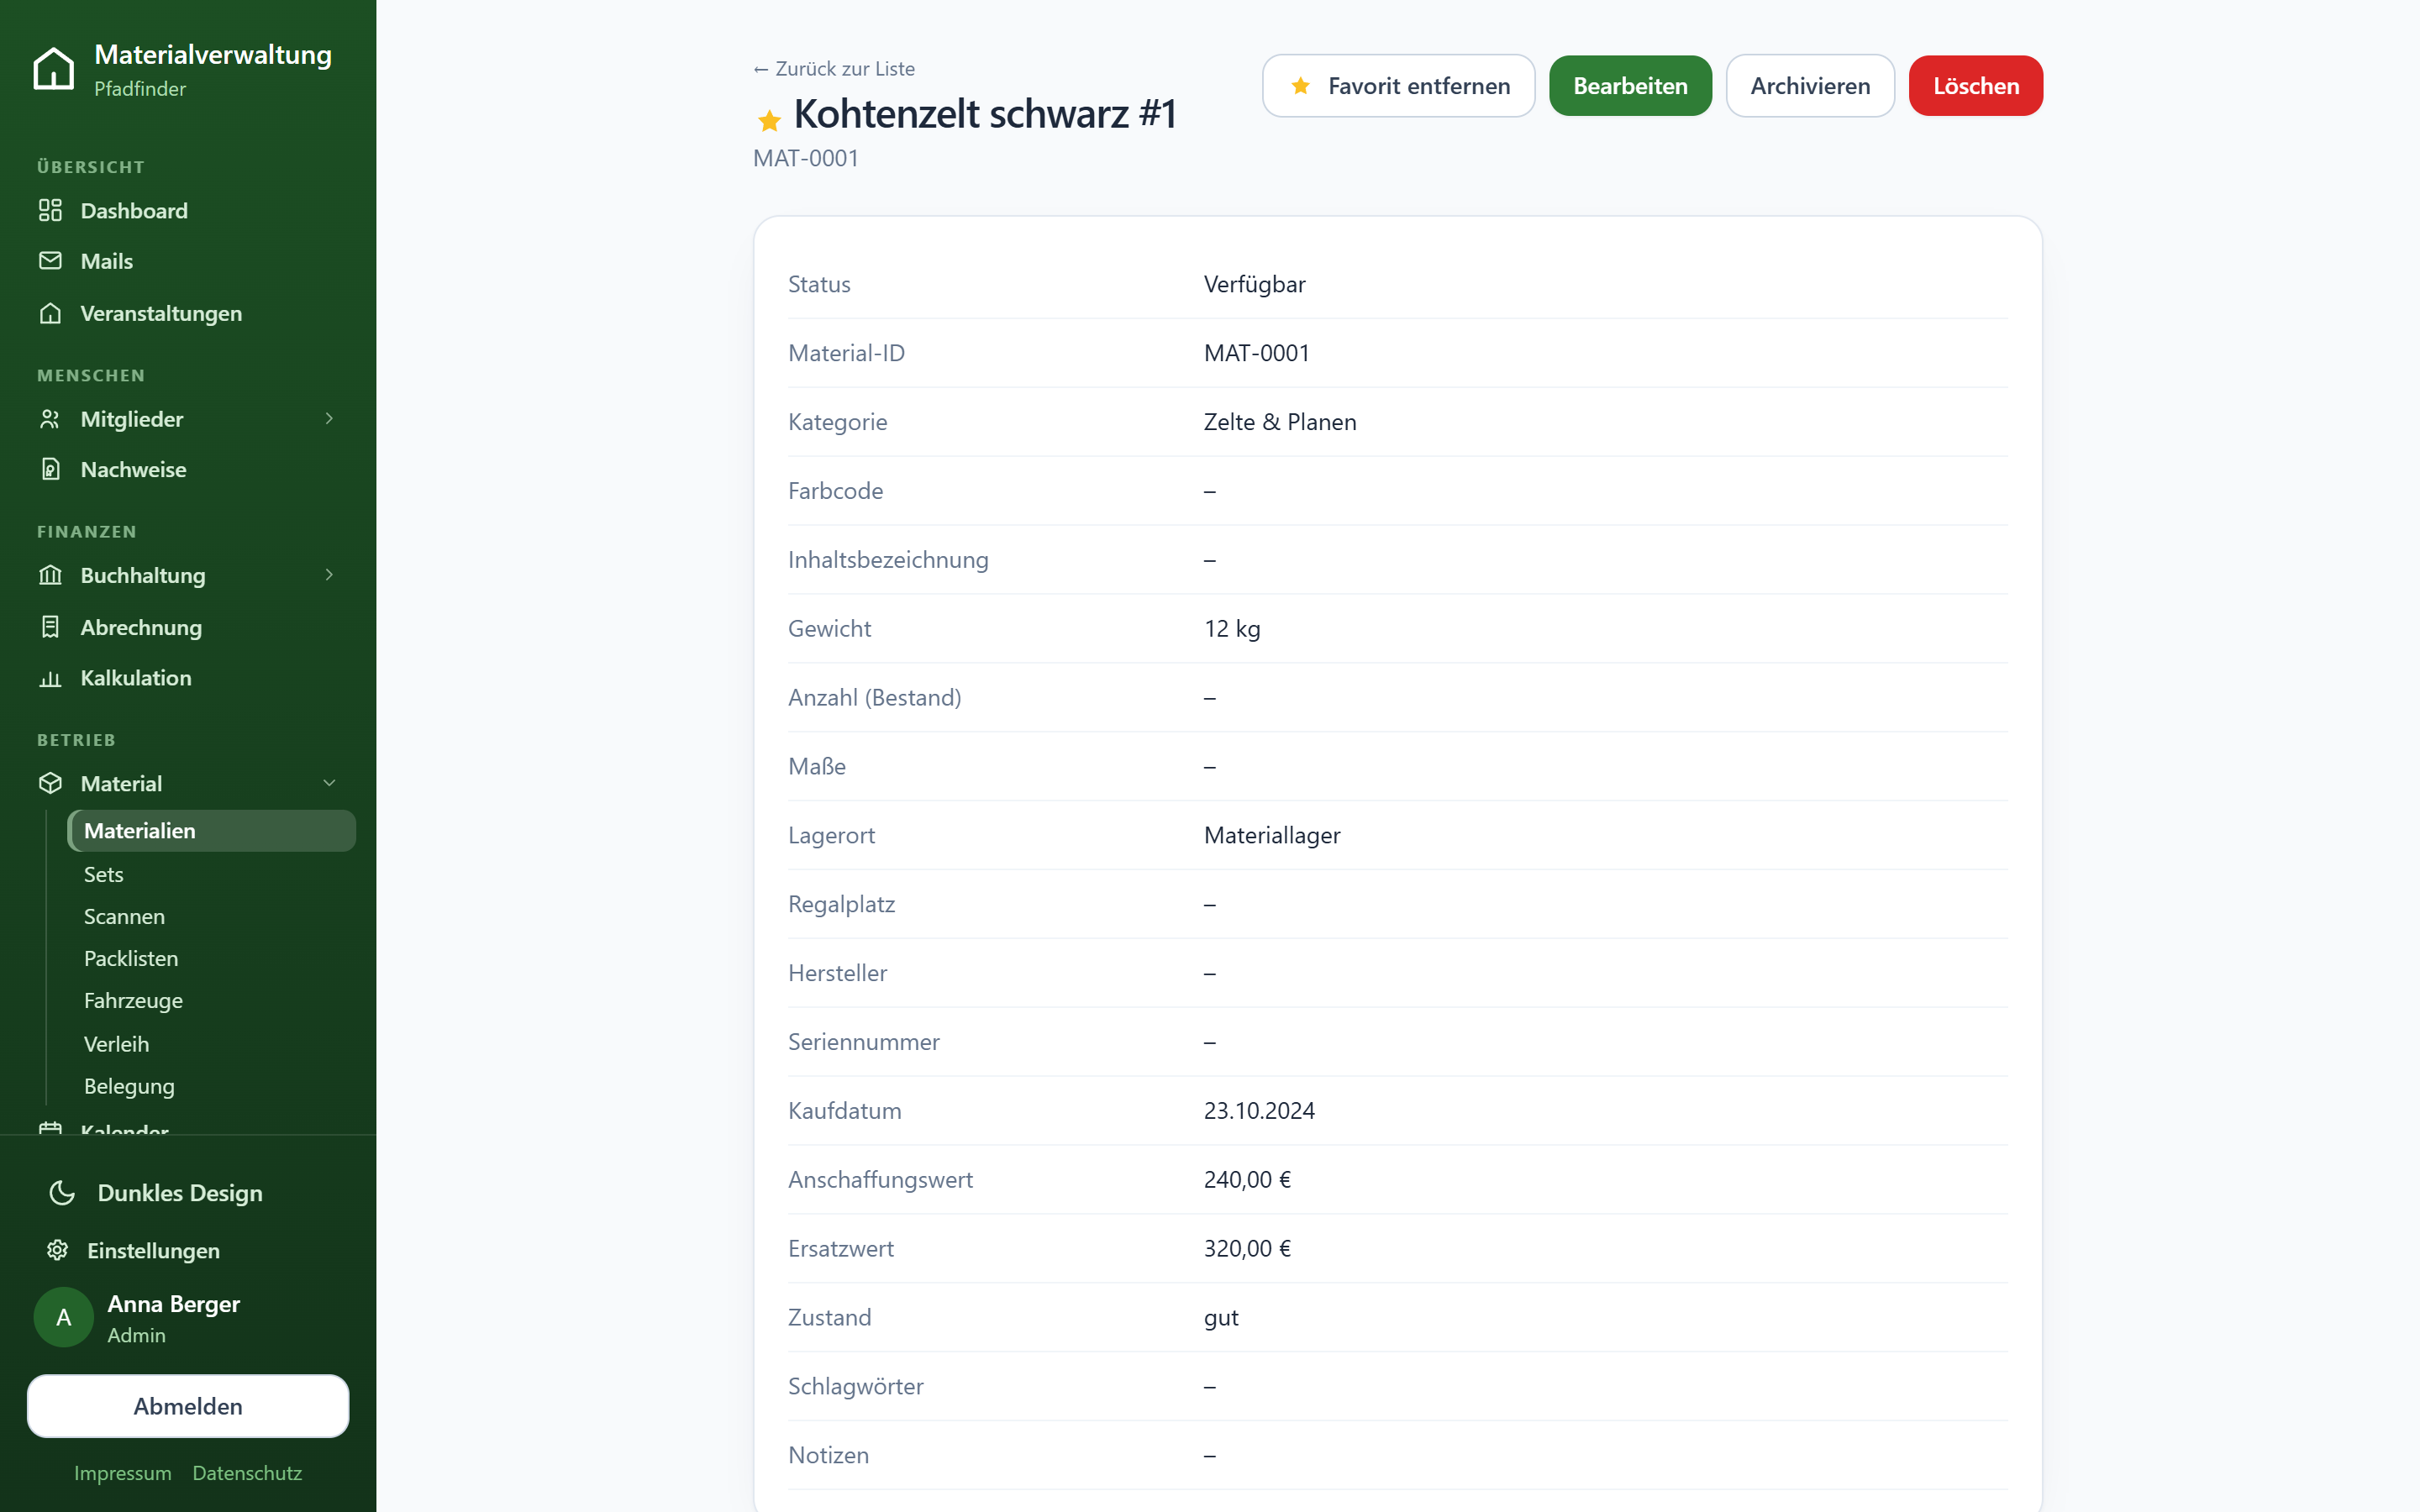Click the Verfügbar status value
The image size is (2420, 1512).
(1254, 284)
